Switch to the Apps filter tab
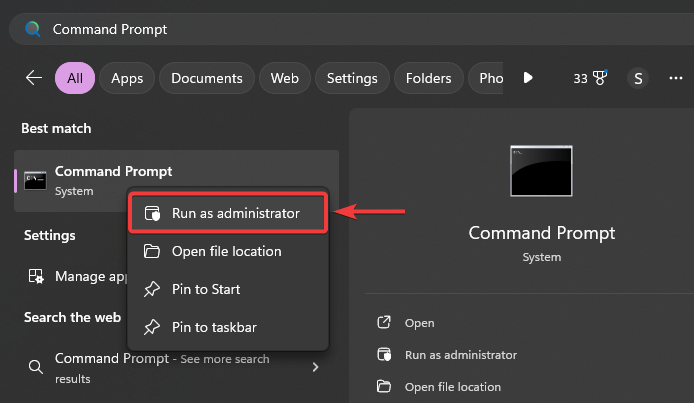694x403 pixels. pos(127,77)
